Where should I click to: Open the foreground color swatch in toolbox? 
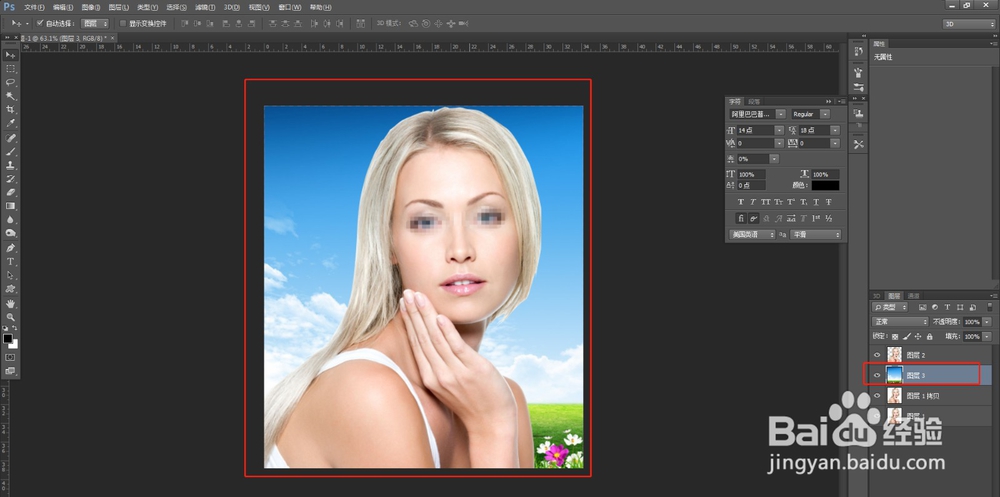(x=8, y=338)
